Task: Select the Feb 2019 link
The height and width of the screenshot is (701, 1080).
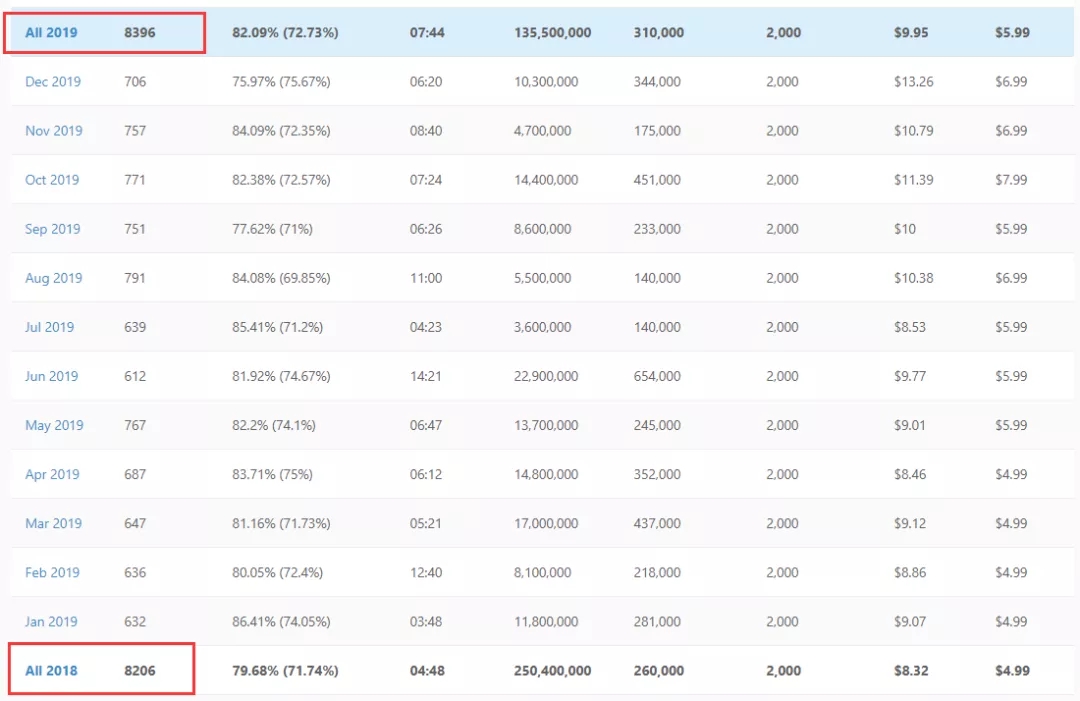Action: point(52,572)
